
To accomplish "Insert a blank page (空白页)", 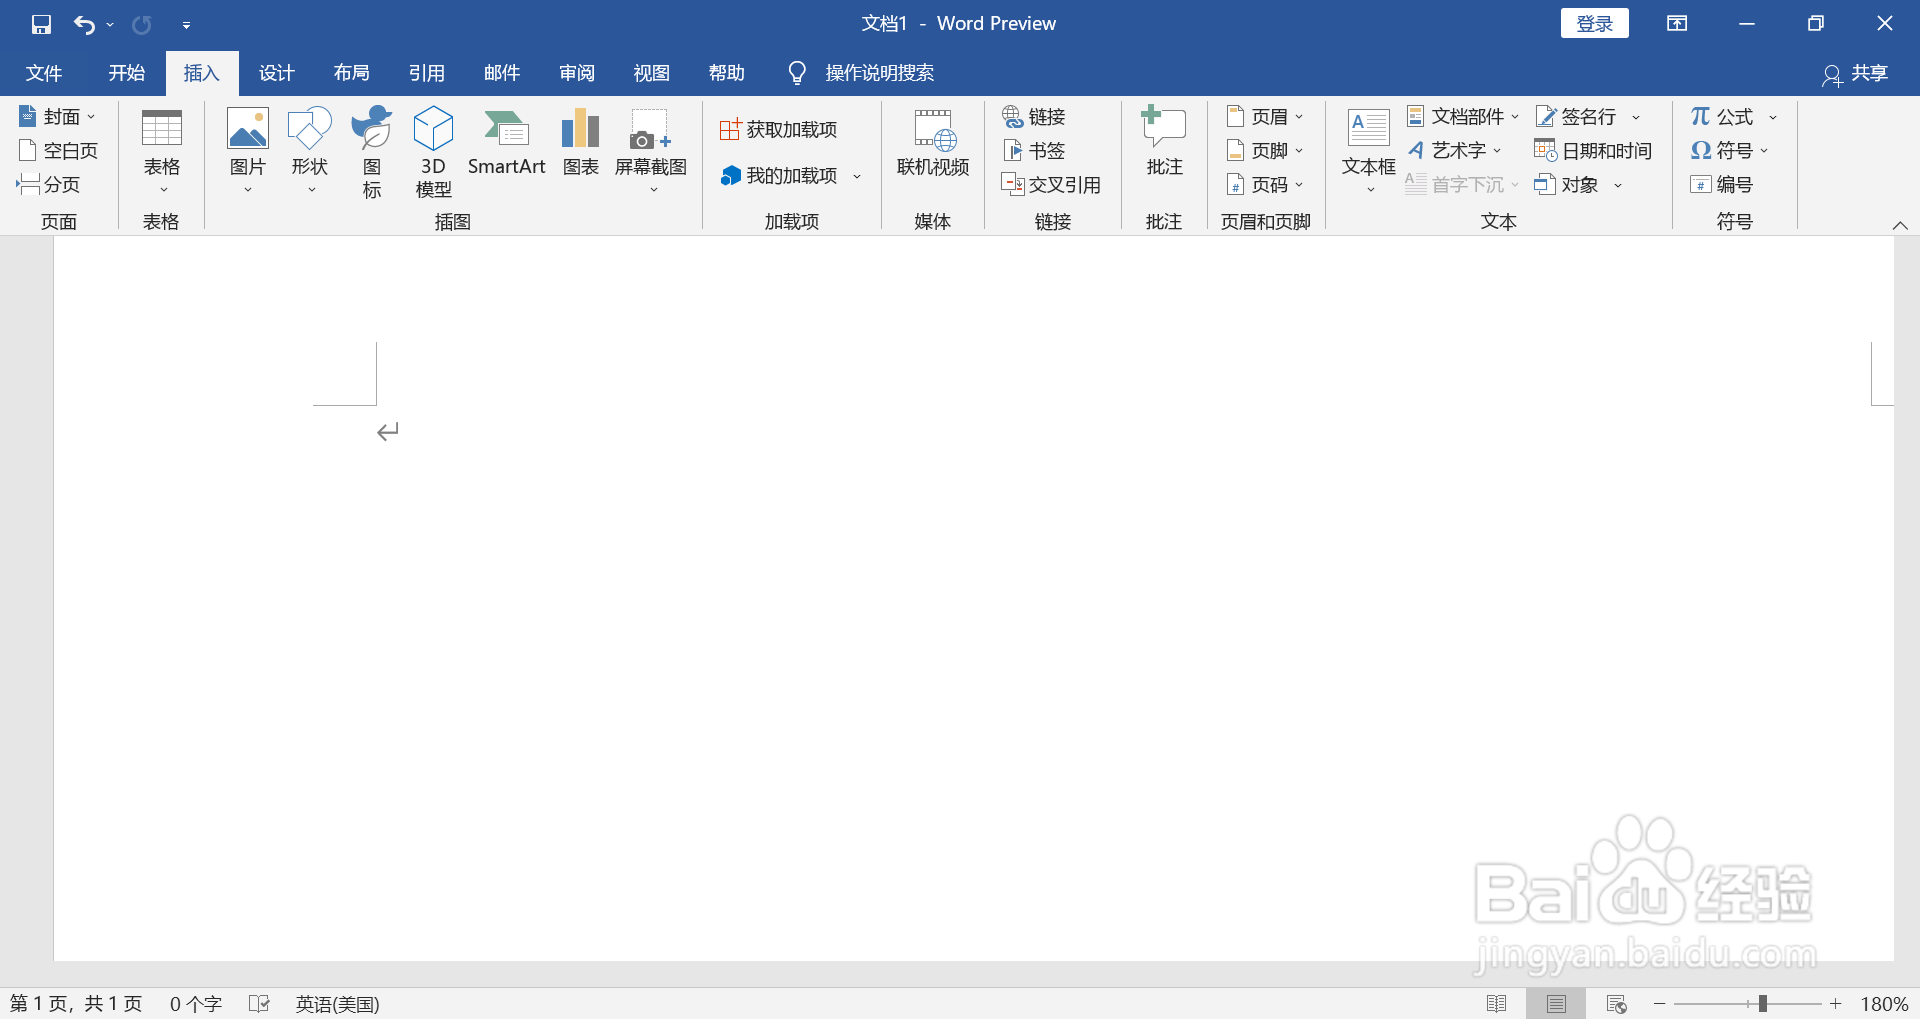I will pyautogui.click(x=58, y=151).
